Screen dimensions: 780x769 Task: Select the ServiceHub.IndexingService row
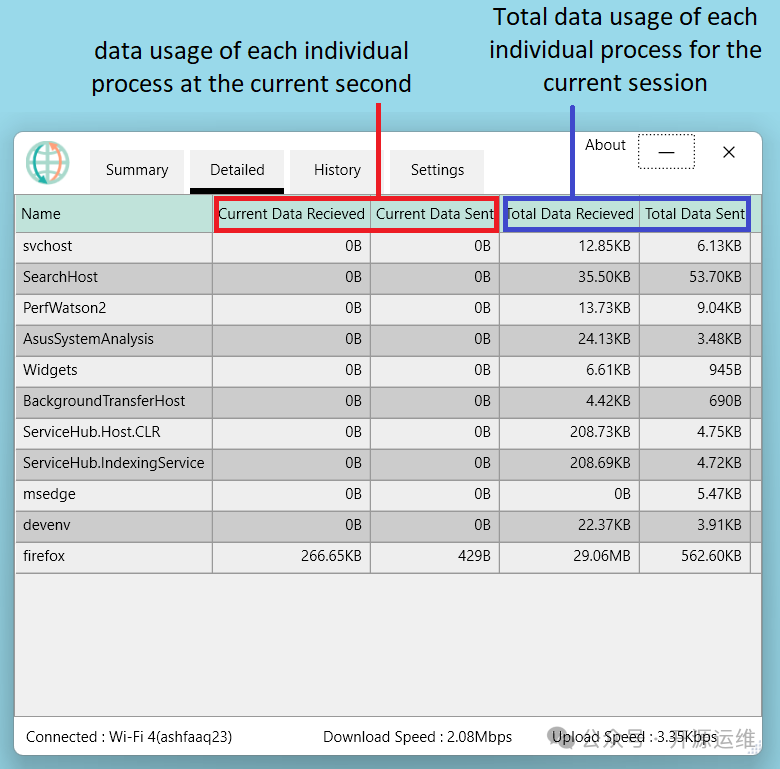click(113, 463)
